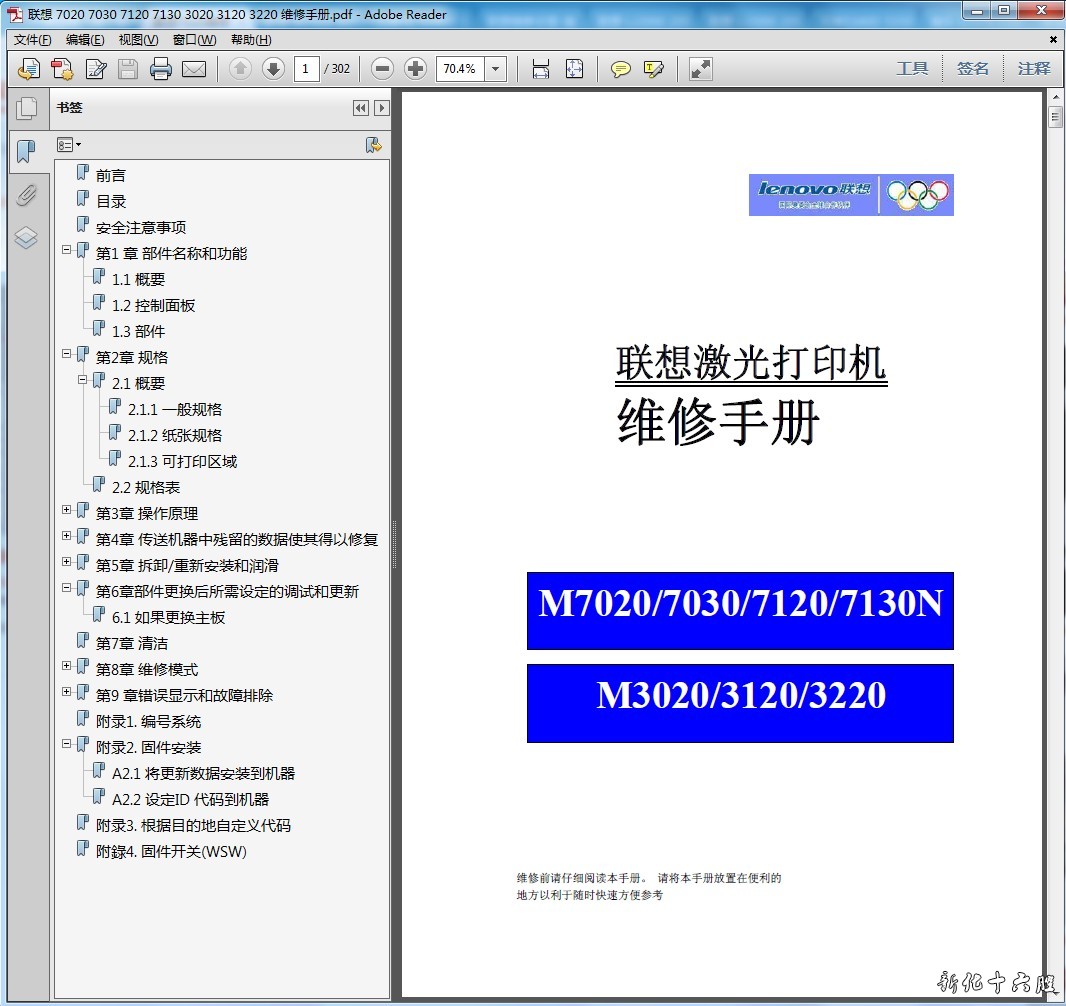Open the attachments paperclip panel
Image resolution: width=1066 pixels, height=1006 pixels.
(26, 195)
